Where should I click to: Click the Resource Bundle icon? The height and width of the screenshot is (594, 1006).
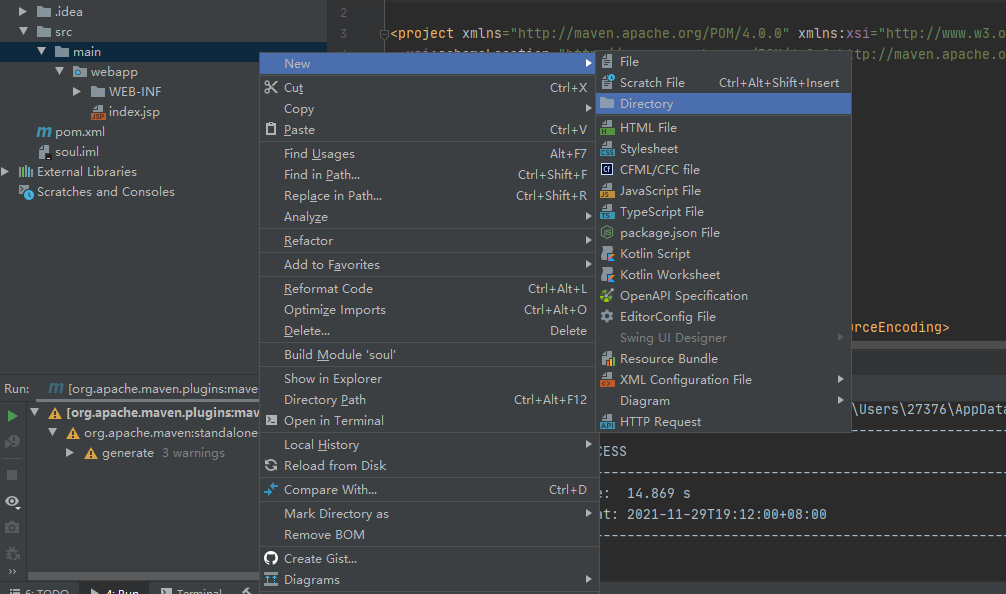point(607,359)
